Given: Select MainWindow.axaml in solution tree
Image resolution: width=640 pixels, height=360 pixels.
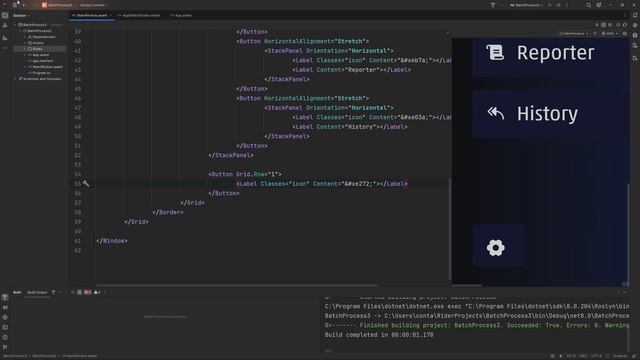Looking at the screenshot, I should point(47,67).
